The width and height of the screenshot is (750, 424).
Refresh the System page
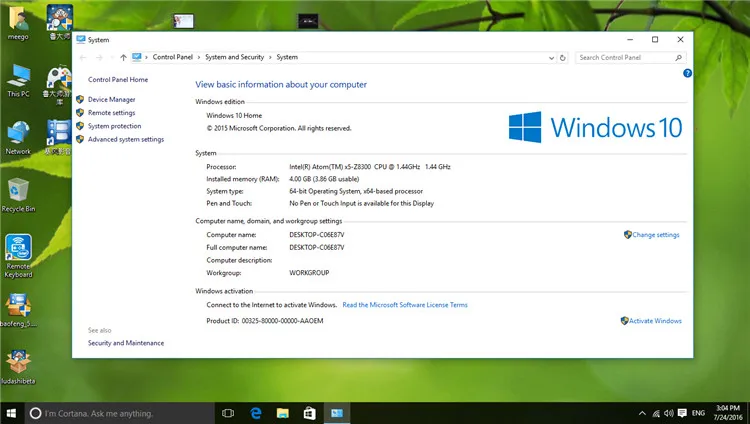[562, 57]
